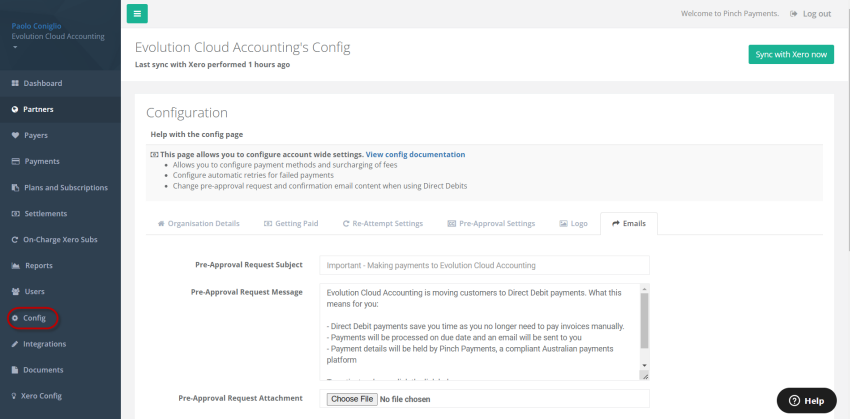This screenshot has height=419, width=850.
Task: Open Xero Config in sidebar
Action: click(x=60, y=396)
